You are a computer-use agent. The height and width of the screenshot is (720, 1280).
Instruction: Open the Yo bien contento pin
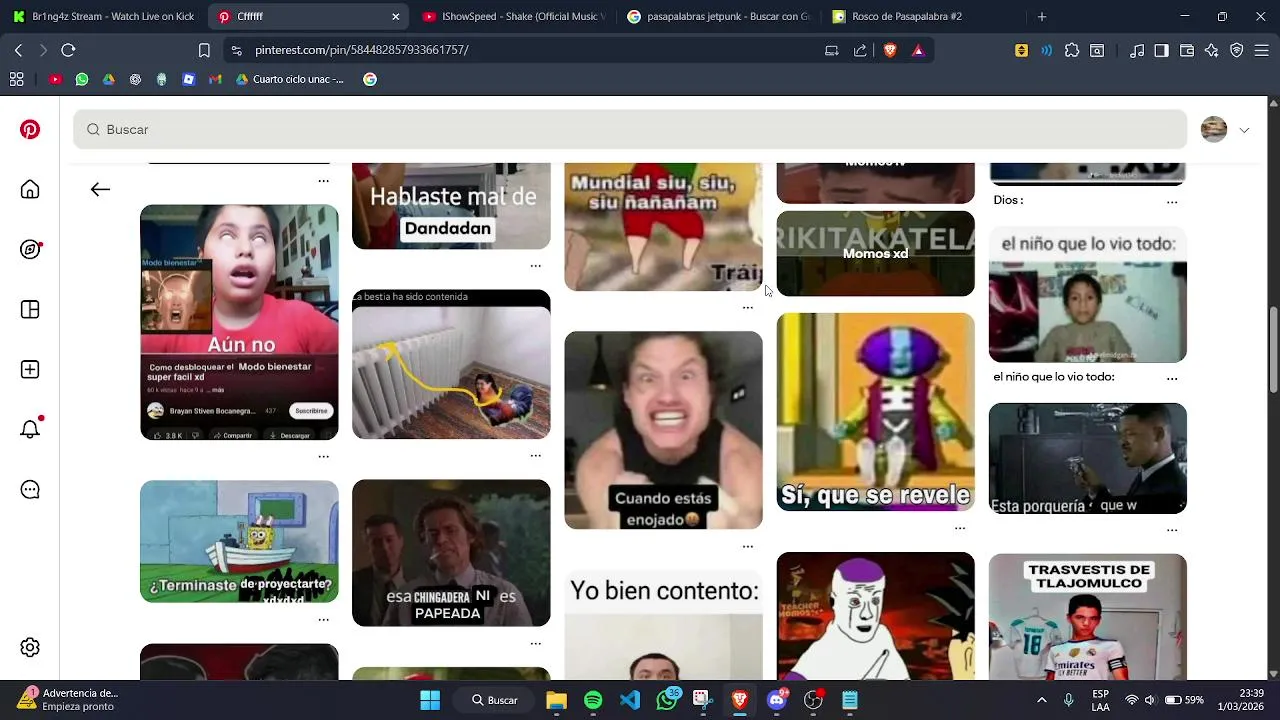coord(663,625)
